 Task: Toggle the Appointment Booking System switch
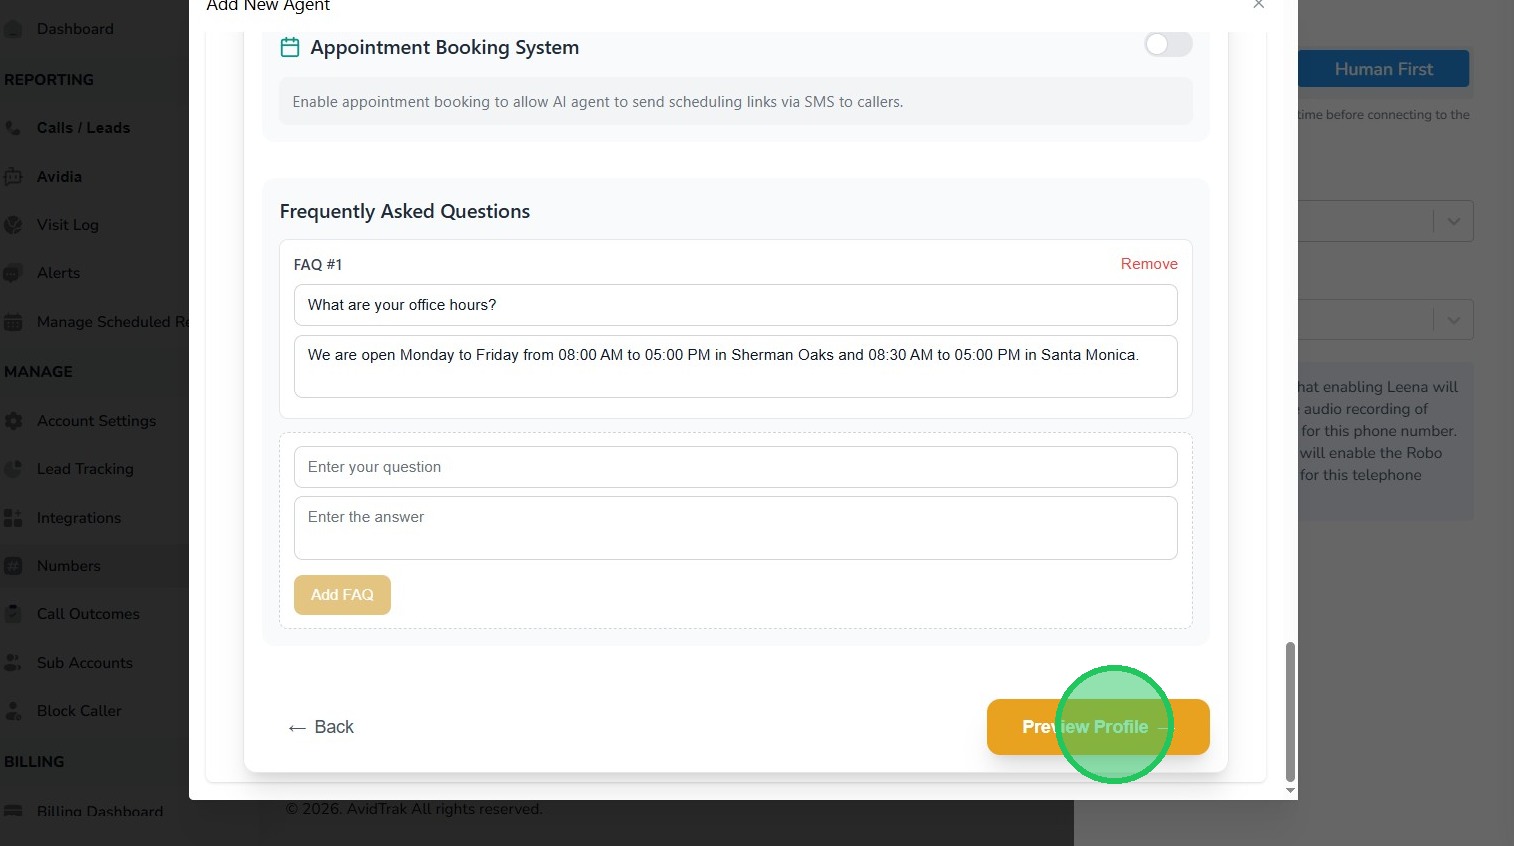[1168, 44]
